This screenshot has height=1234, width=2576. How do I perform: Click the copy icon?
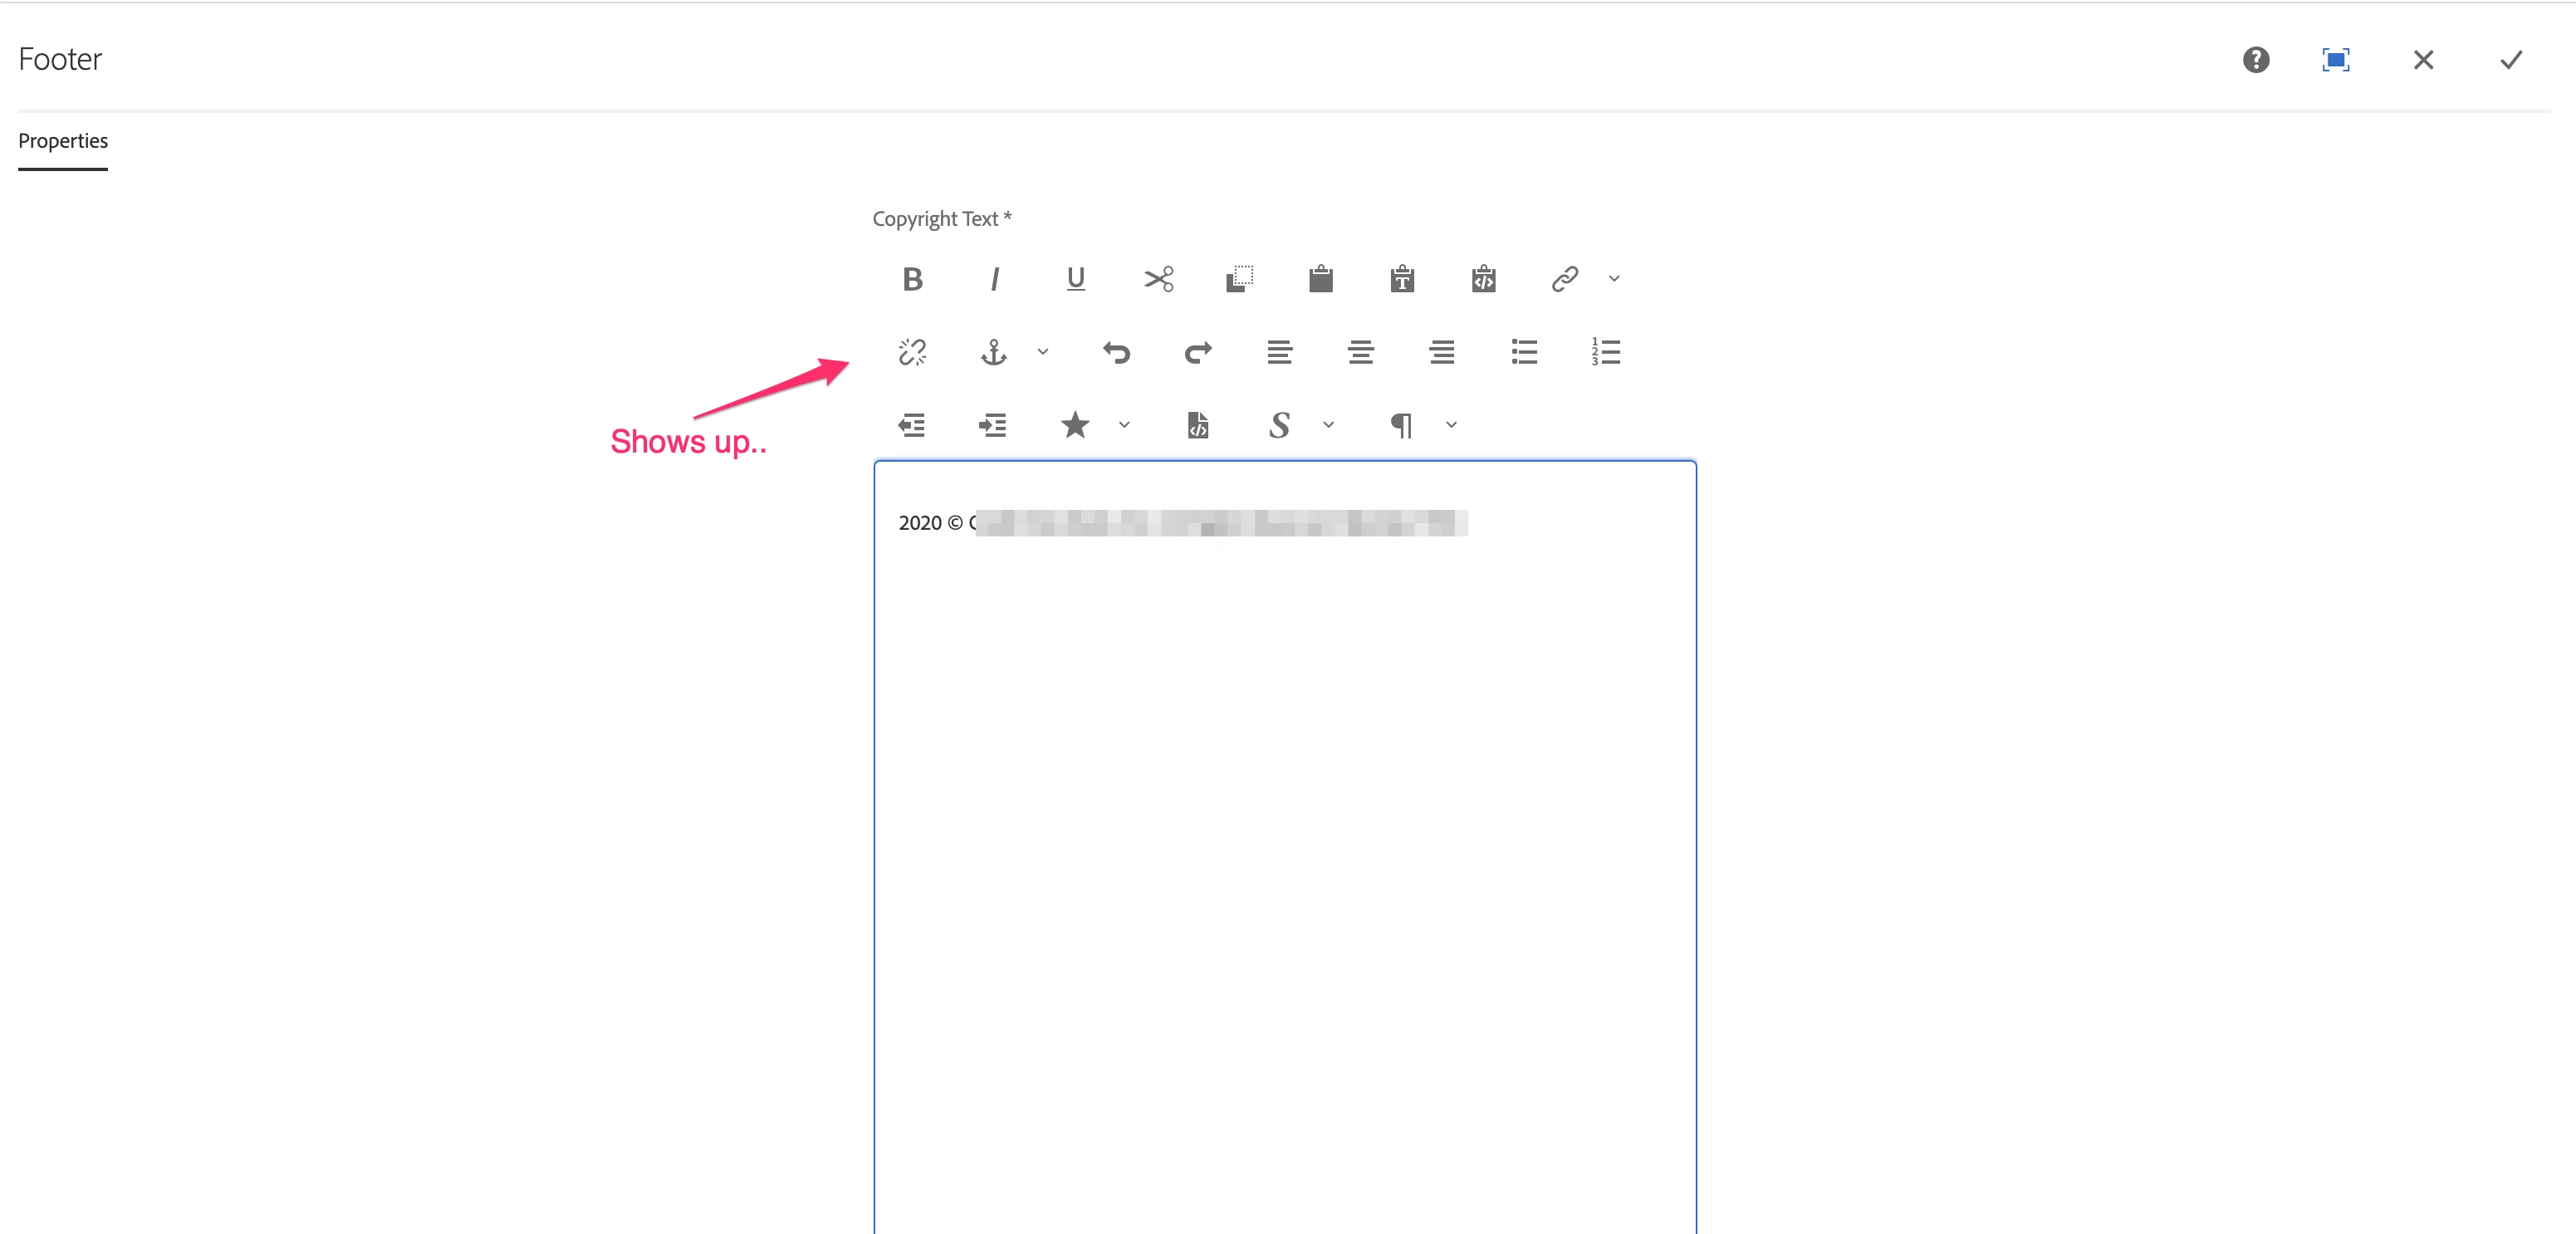click(1239, 279)
